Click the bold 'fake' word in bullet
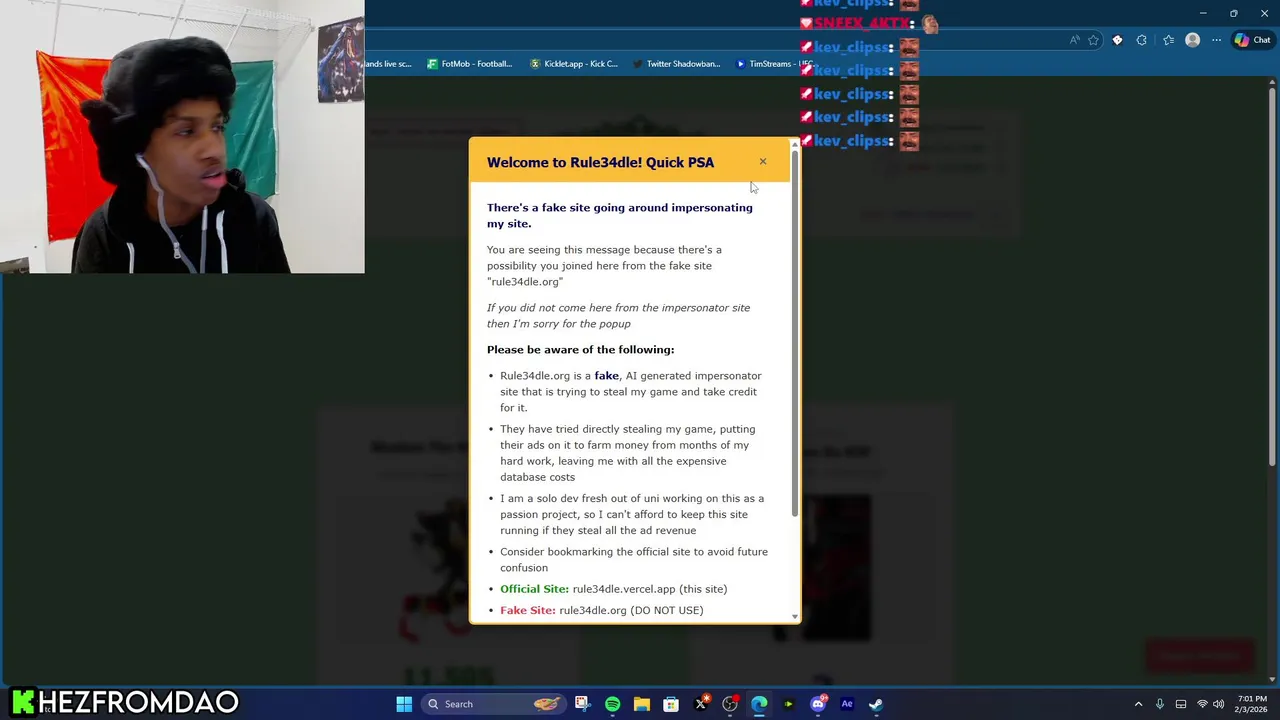The height and width of the screenshot is (720, 1280). tap(606, 376)
